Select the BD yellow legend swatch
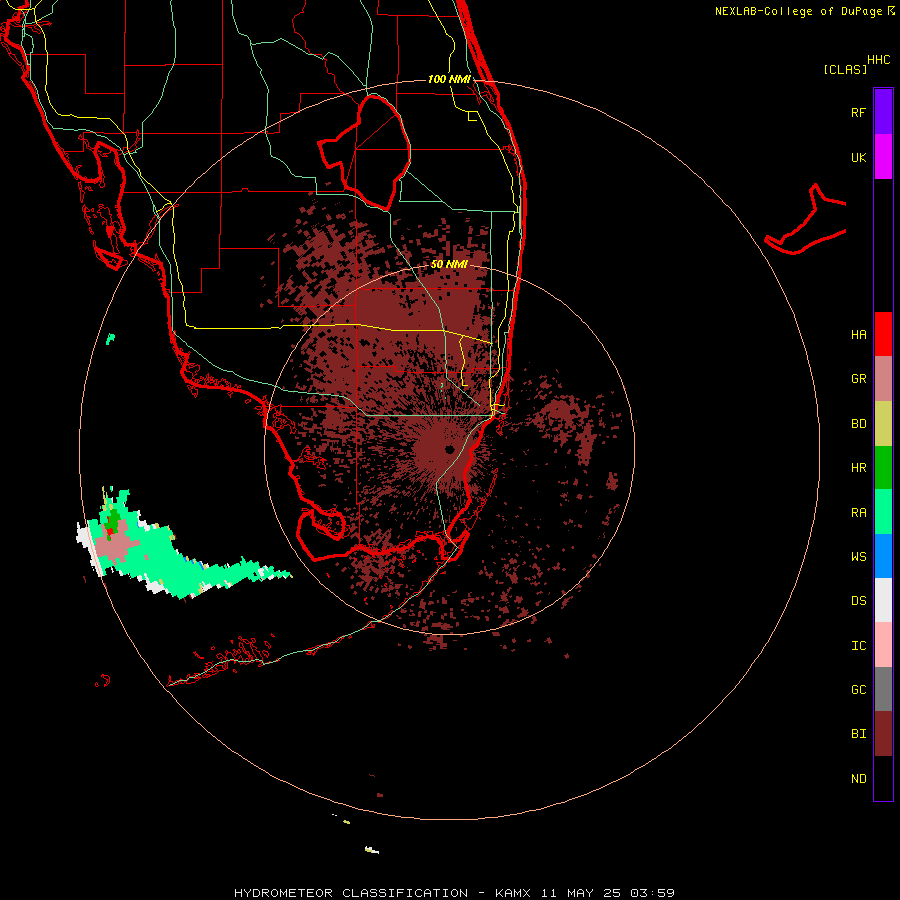 883,424
